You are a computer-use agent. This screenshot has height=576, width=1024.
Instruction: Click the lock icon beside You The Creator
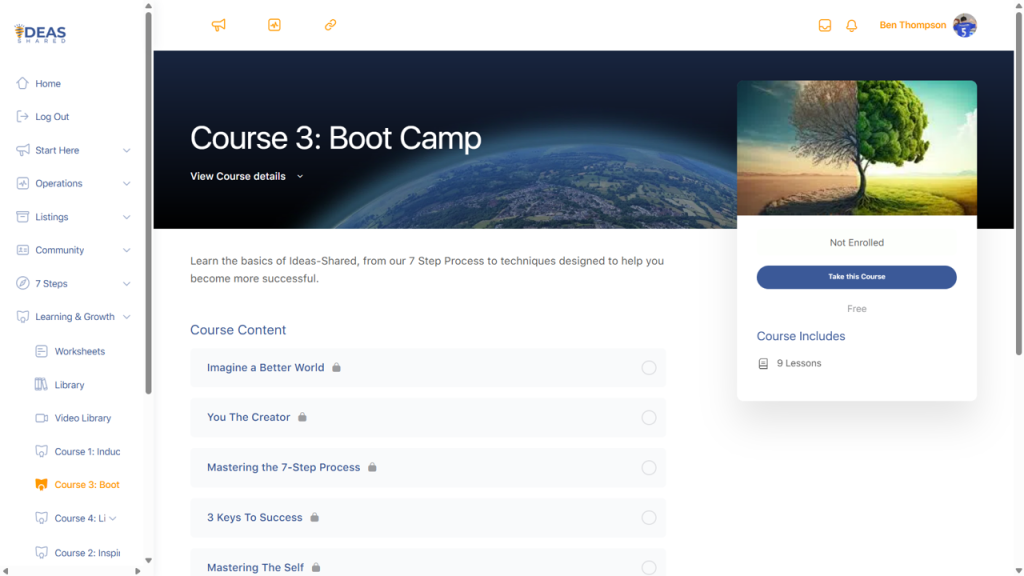click(302, 417)
